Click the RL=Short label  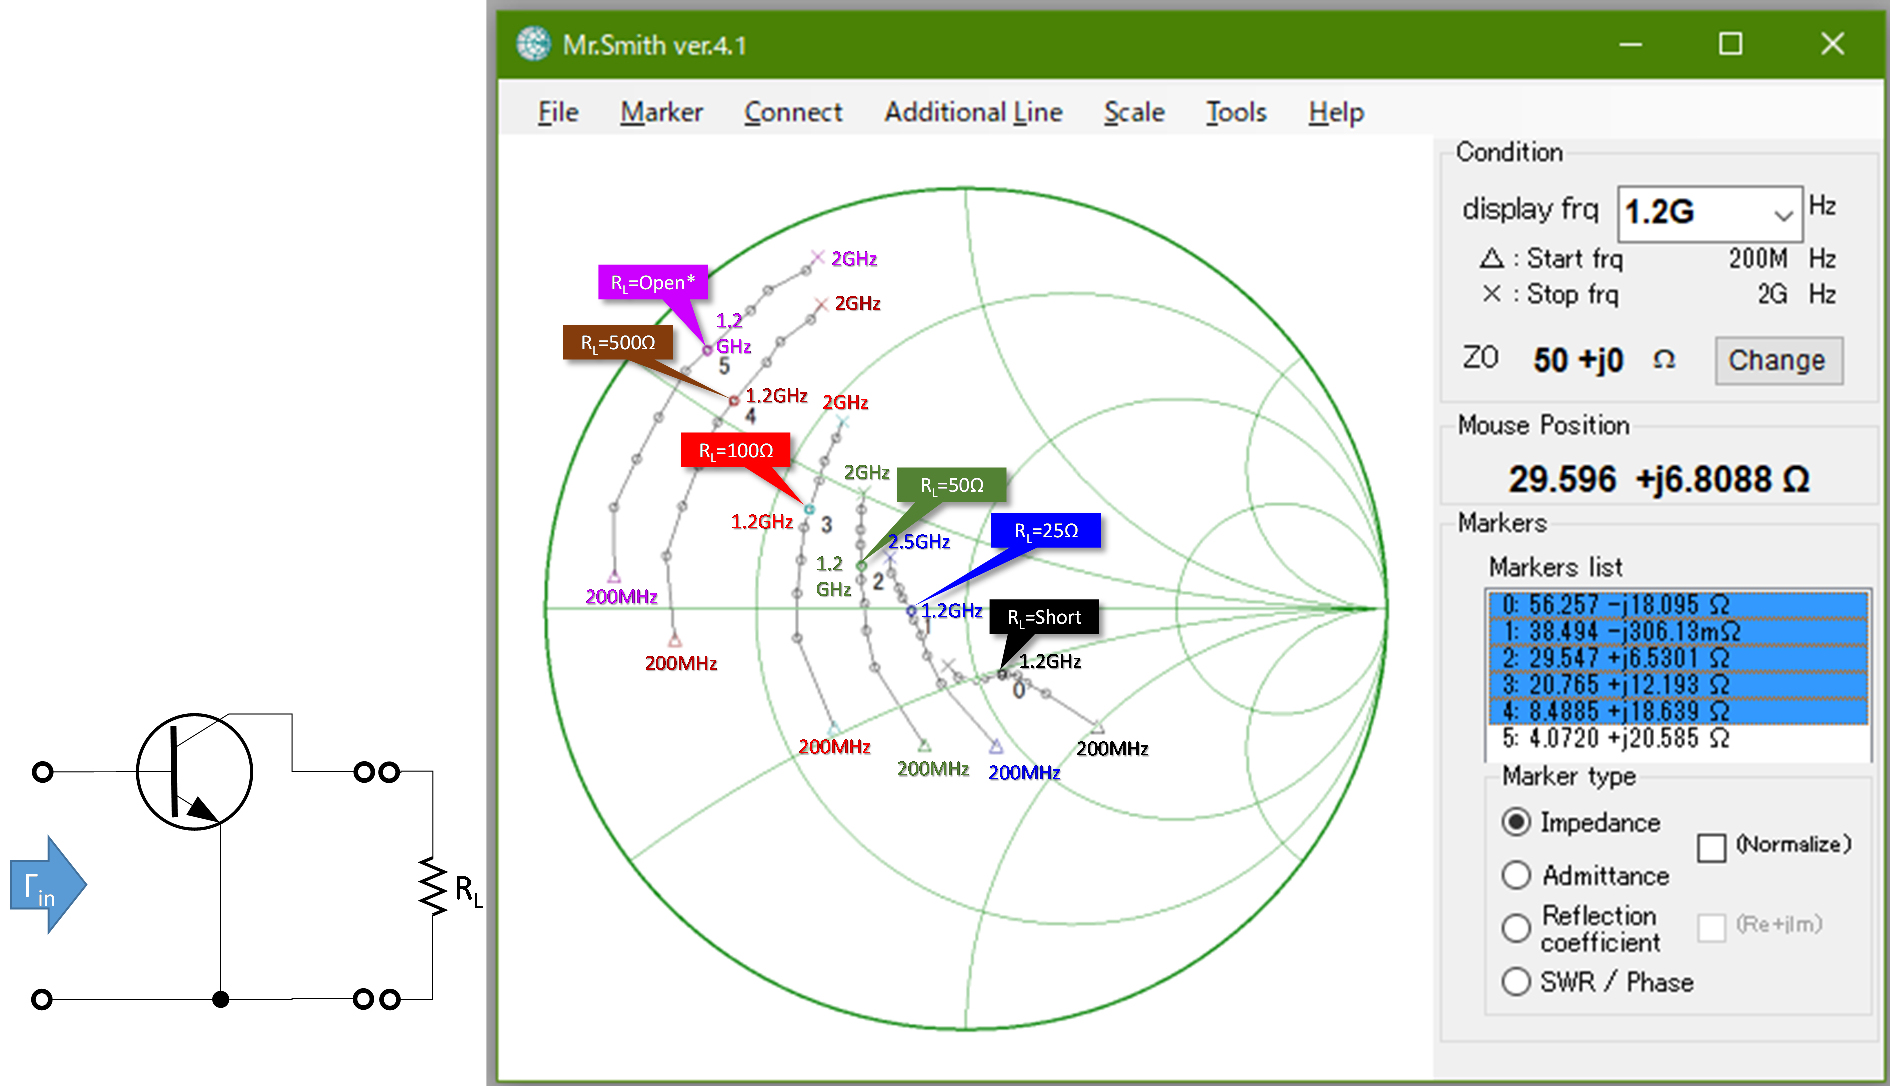1044,617
